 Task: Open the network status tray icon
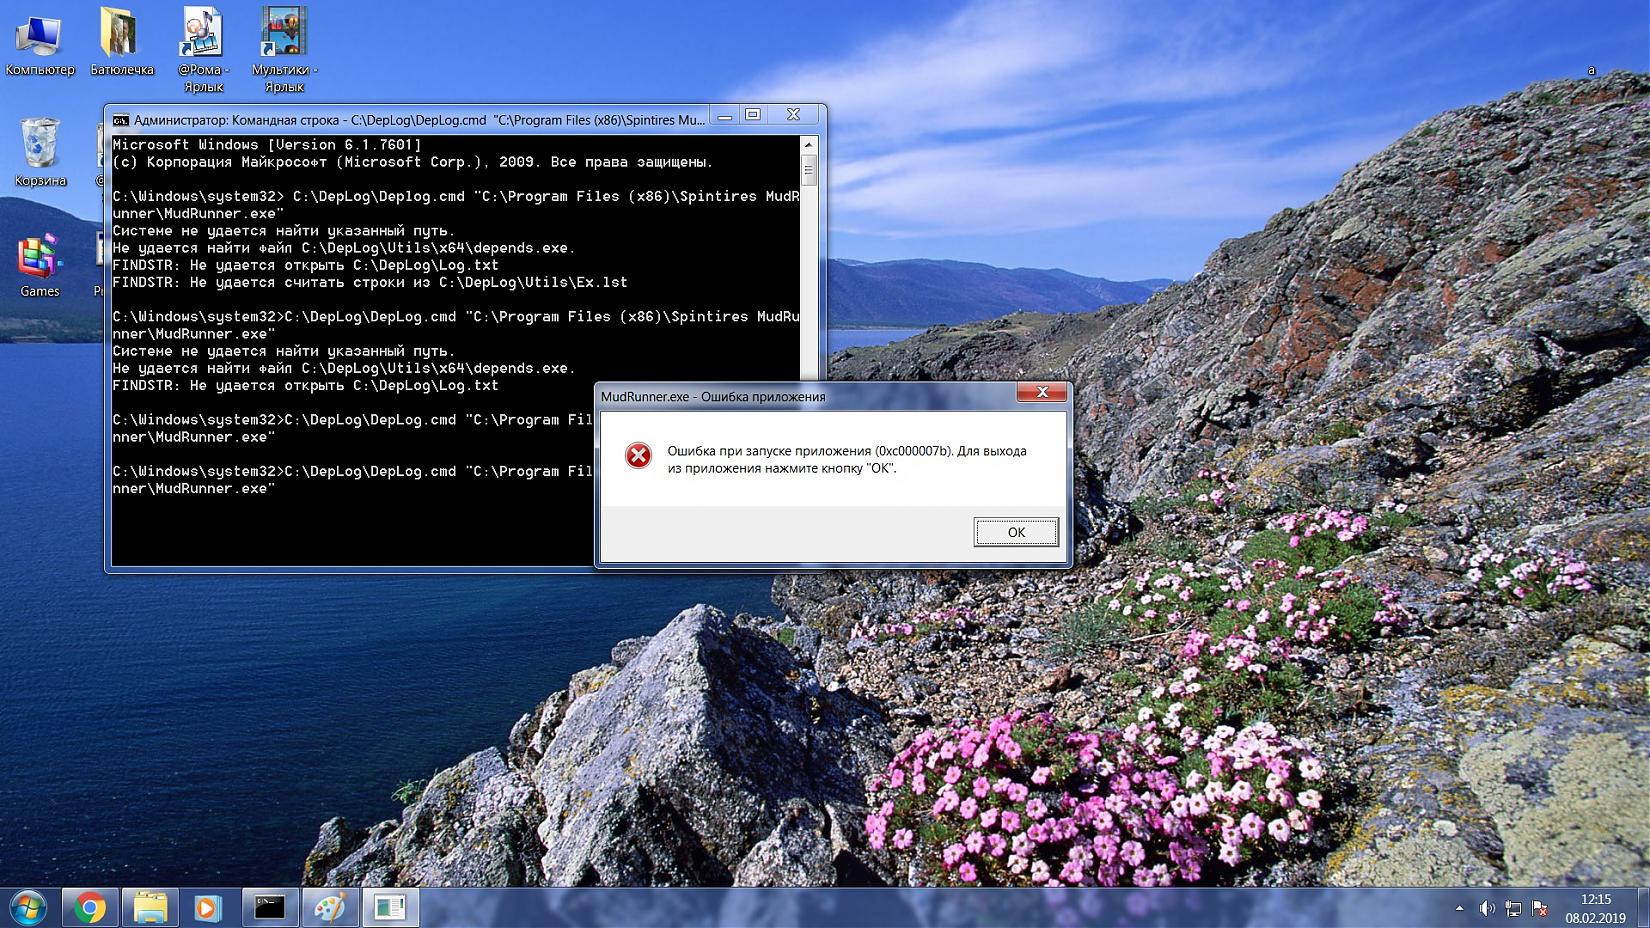[x=1513, y=908]
